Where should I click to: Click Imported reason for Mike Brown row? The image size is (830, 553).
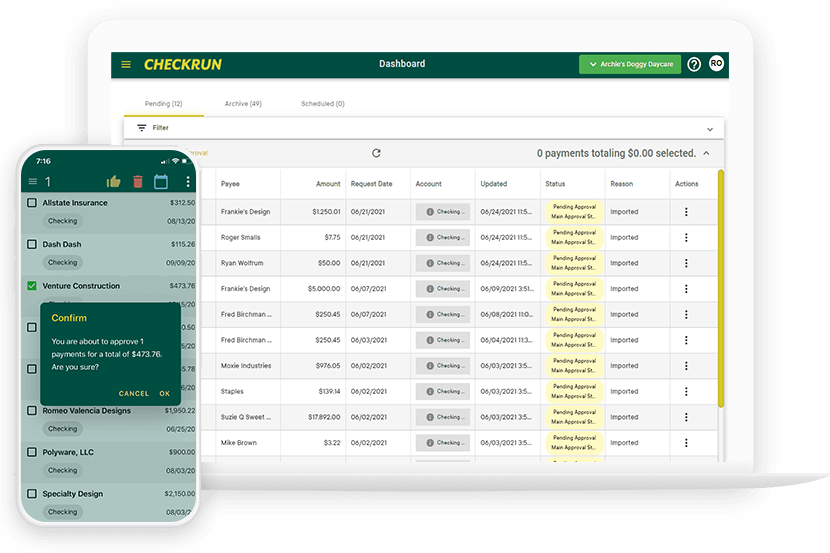pyautogui.click(x=624, y=443)
